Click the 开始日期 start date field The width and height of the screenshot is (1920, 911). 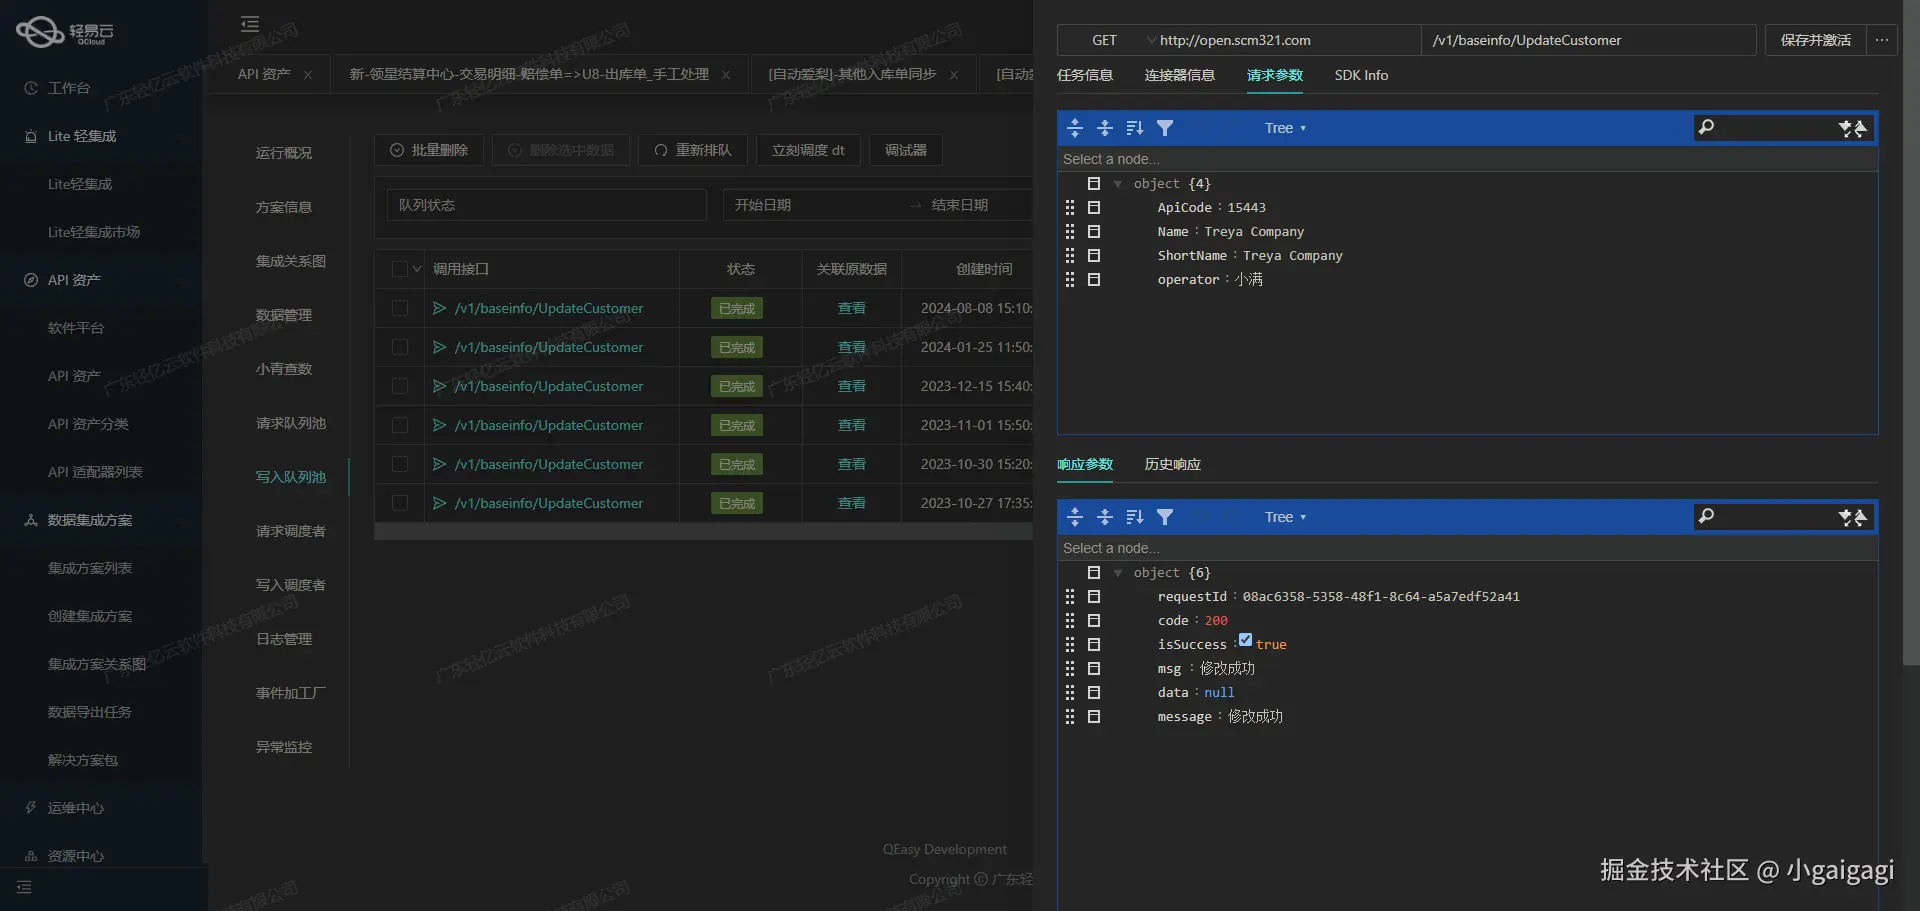point(815,205)
